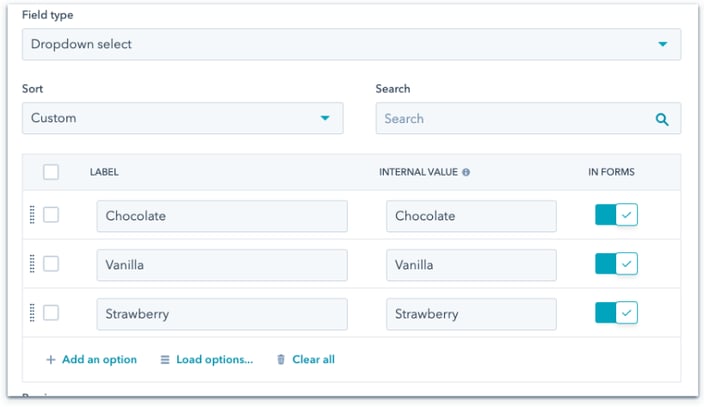Screen dimensions: 704x407
Task: Click the plus icon for Add an option
Action: tap(51, 360)
